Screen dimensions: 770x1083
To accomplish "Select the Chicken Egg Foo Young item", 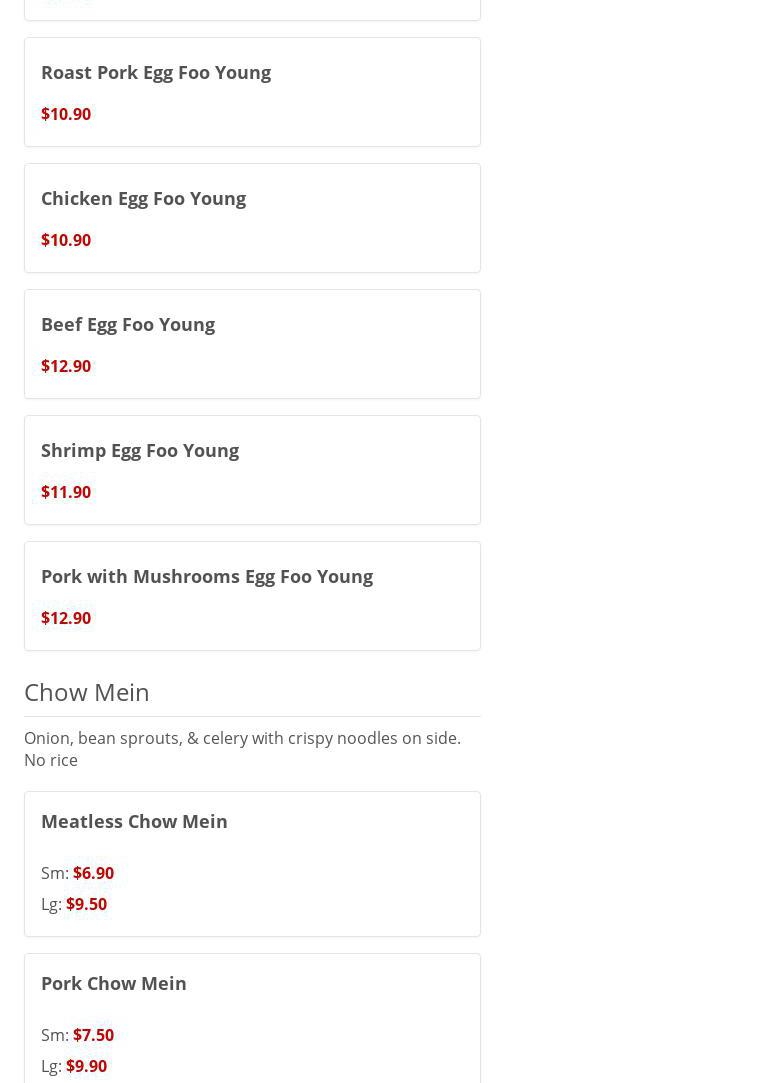I will [143, 198].
